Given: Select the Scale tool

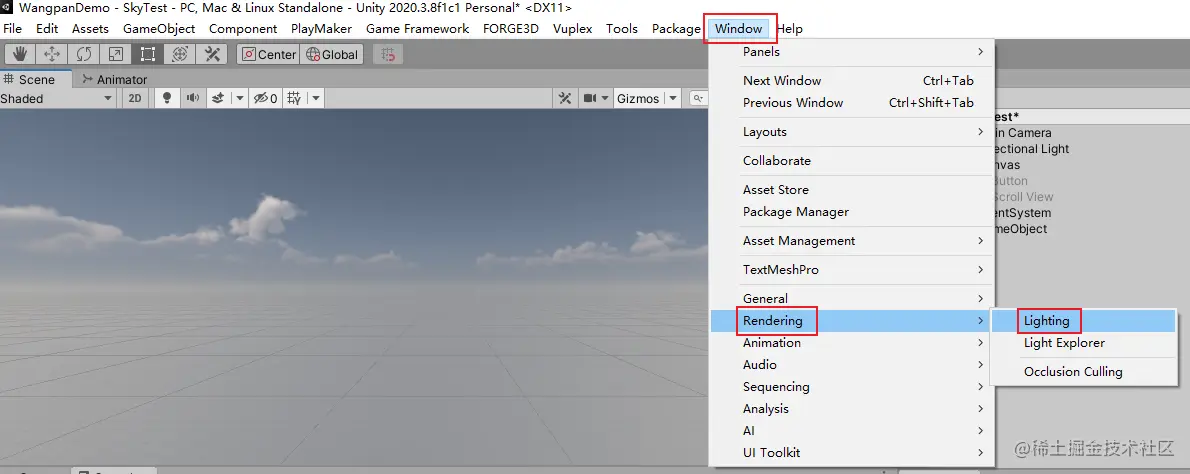Looking at the screenshot, I should [x=115, y=55].
